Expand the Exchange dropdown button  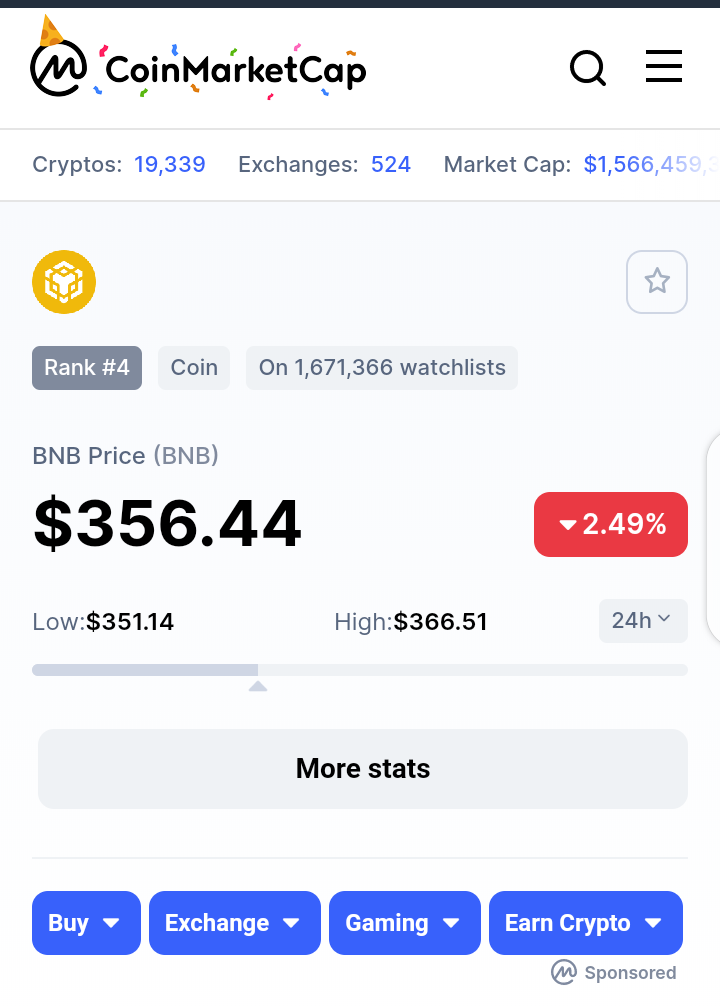point(234,923)
